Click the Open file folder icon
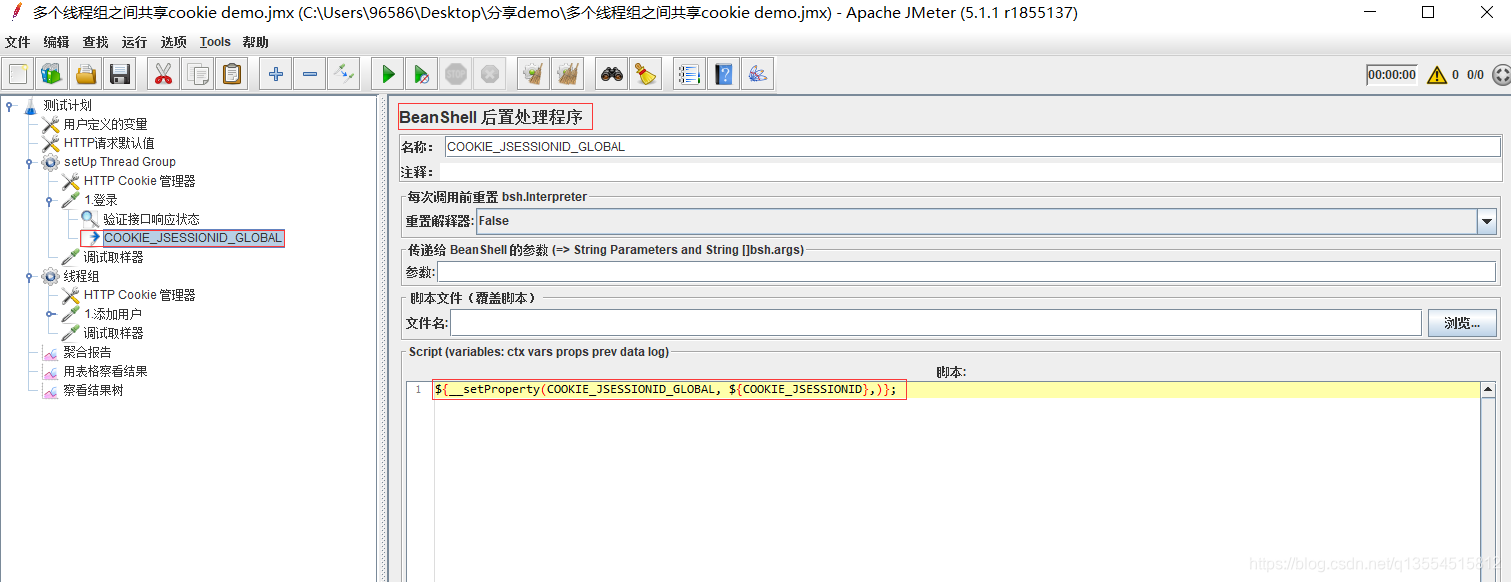The image size is (1511, 582). pyautogui.click(x=86, y=74)
